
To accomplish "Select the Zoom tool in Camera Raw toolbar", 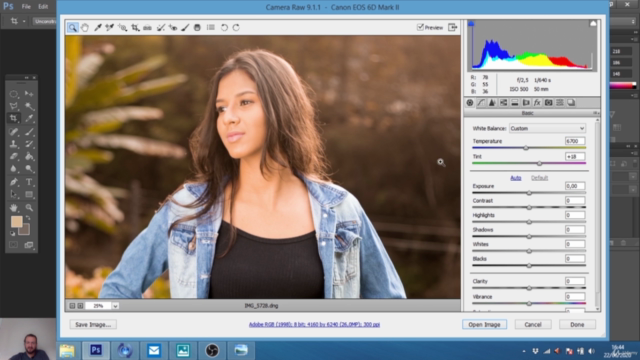I will [73, 27].
